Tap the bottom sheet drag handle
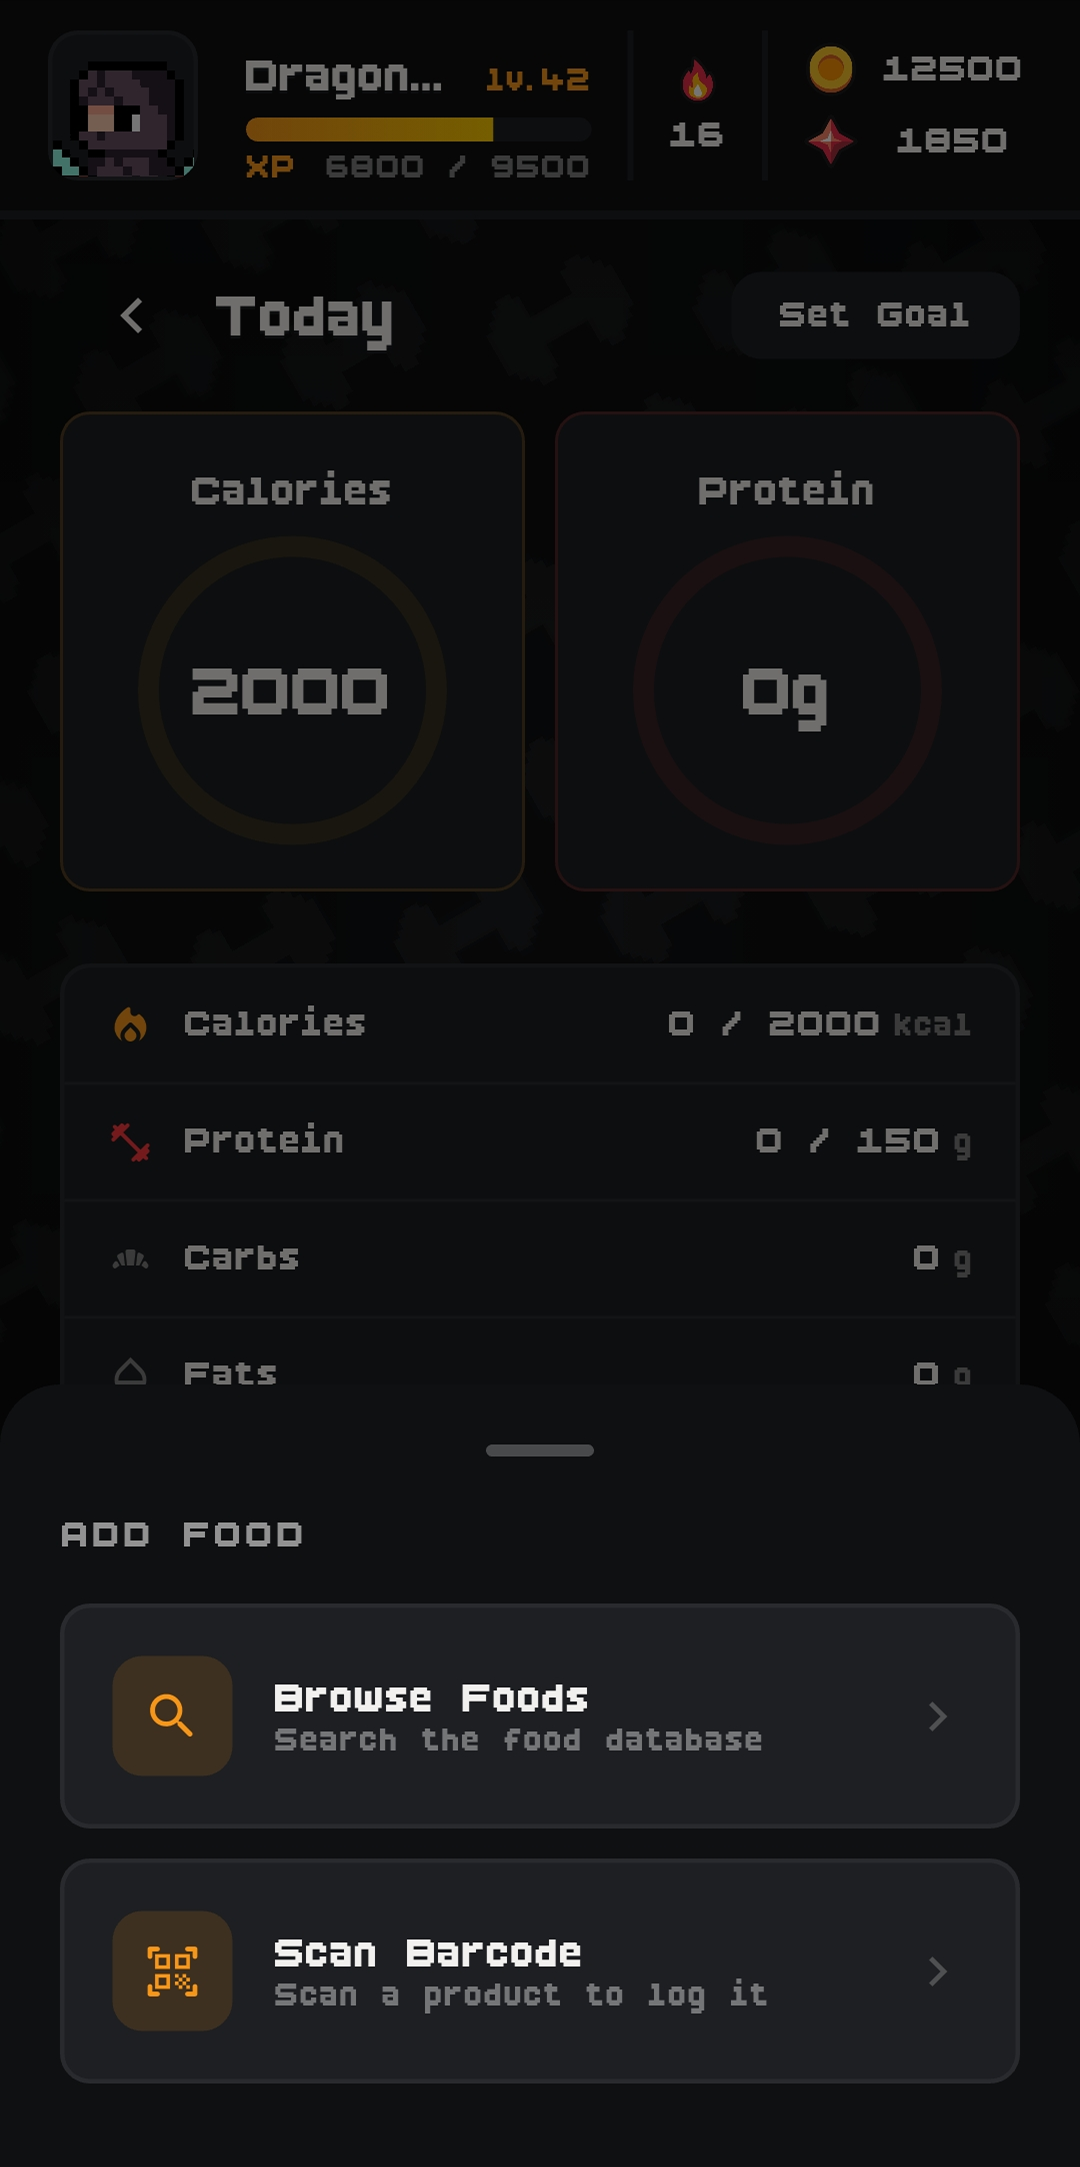 tap(540, 1450)
